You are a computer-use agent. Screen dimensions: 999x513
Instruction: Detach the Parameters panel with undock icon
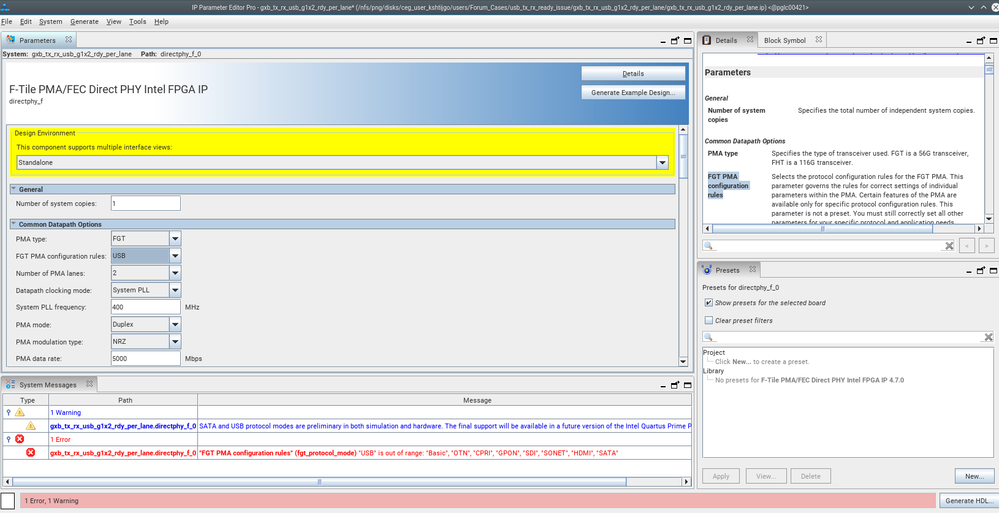pyautogui.click(x=675, y=41)
